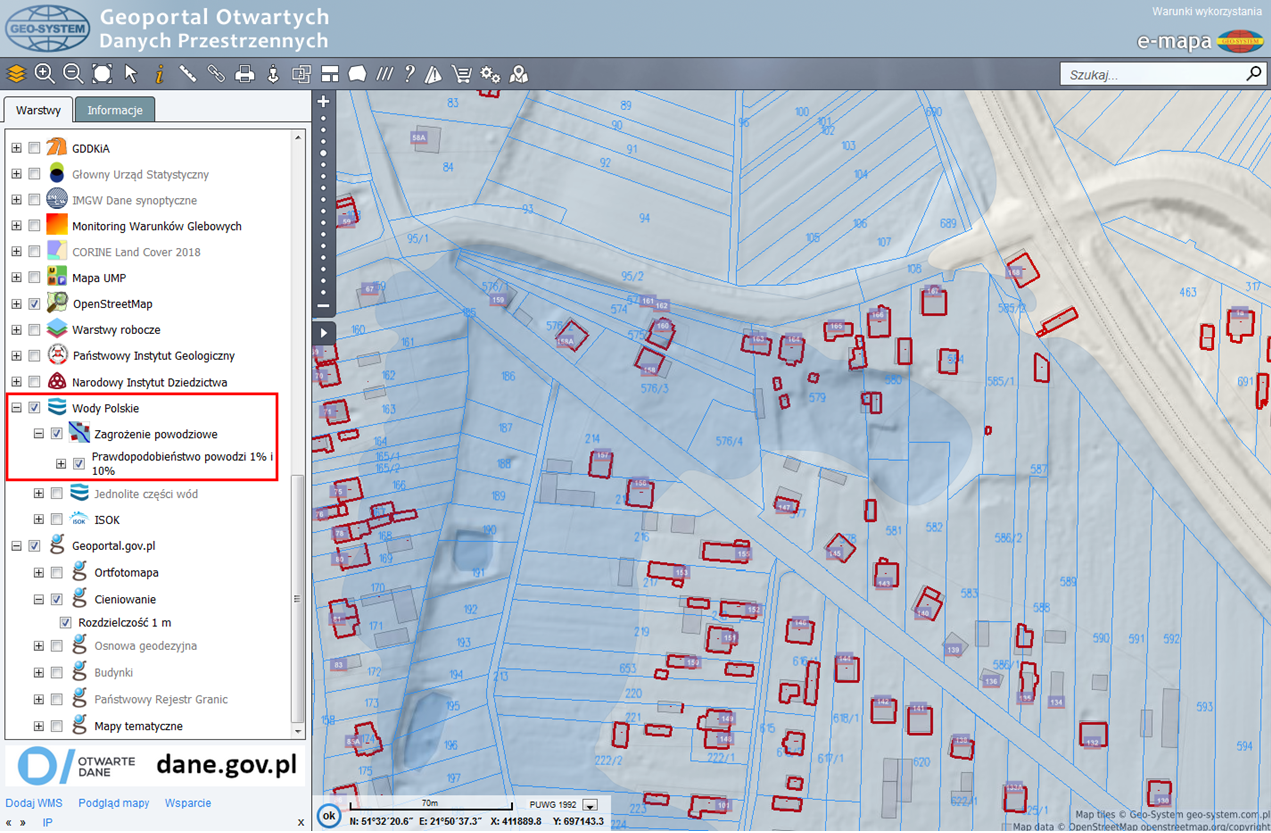Click the zoom out magnifier tool
Screen dimensions: 1271x833
pyautogui.click(x=73, y=74)
